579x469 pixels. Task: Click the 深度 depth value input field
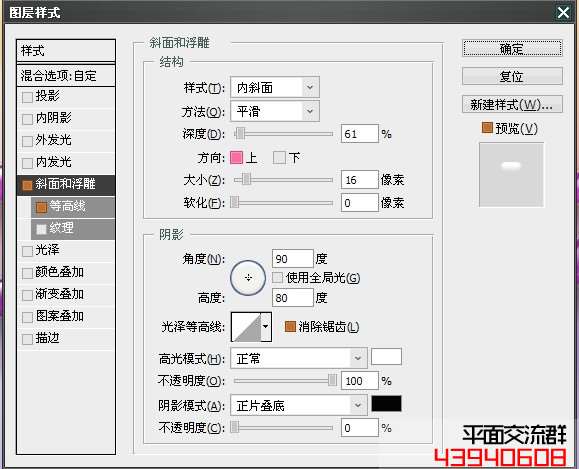[359, 134]
